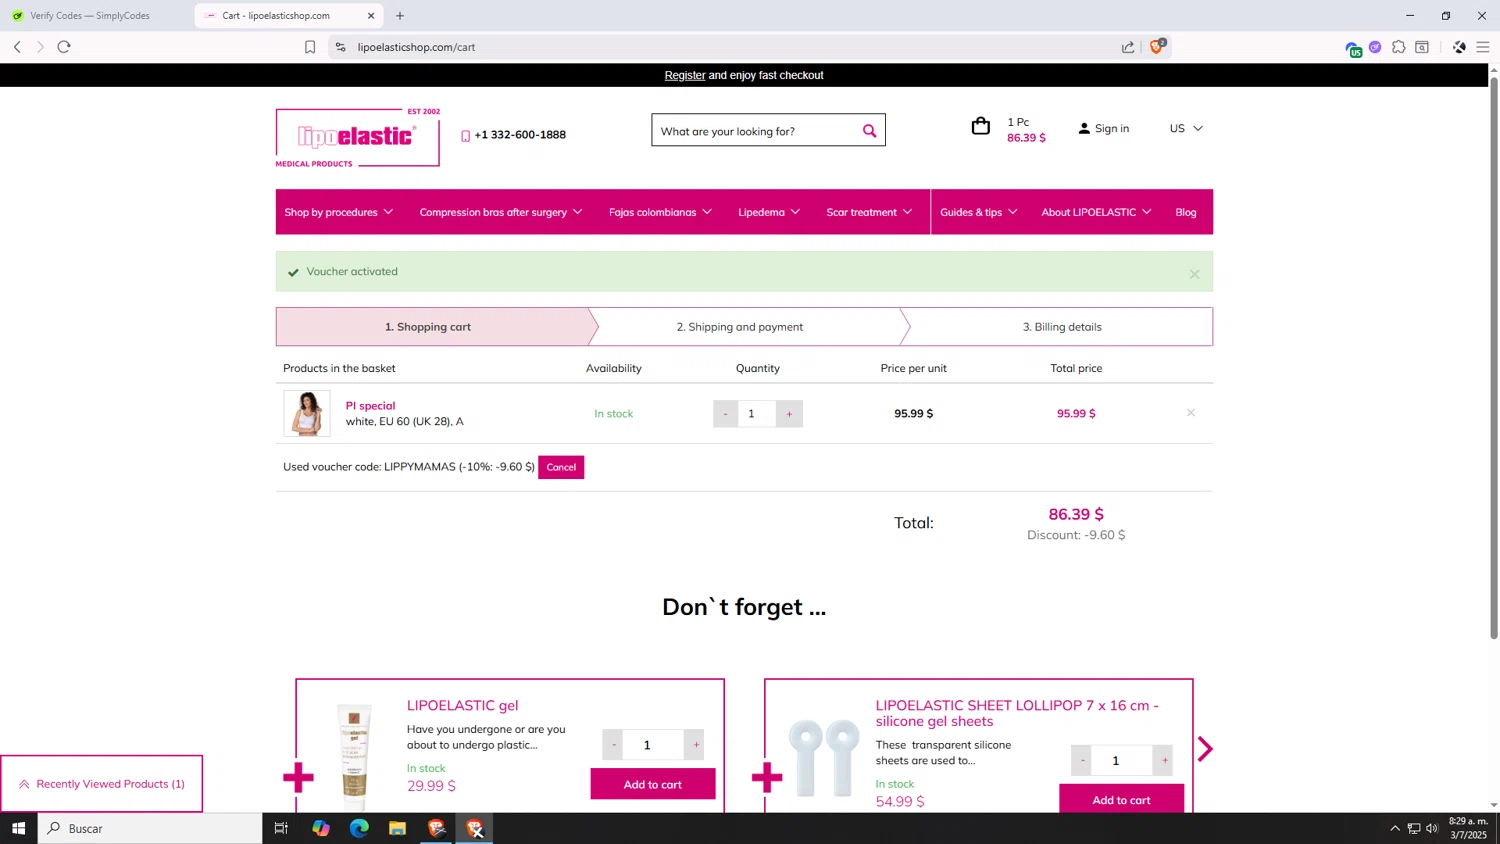Image resolution: width=1500 pixels, height=844 pixels.
Task: Increase SHEET LOLLIPOP quantity
Action: pyautogui.click(x=1164, y=761)
